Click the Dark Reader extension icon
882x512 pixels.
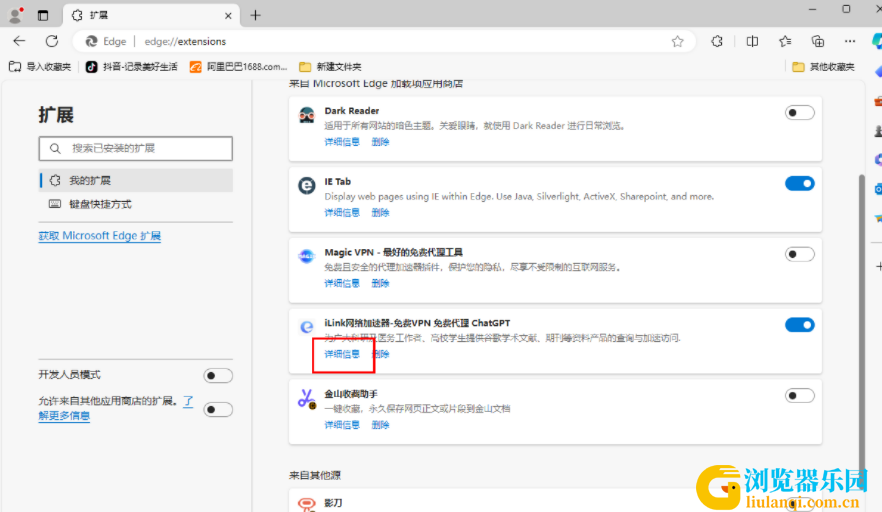coord(307,115)
